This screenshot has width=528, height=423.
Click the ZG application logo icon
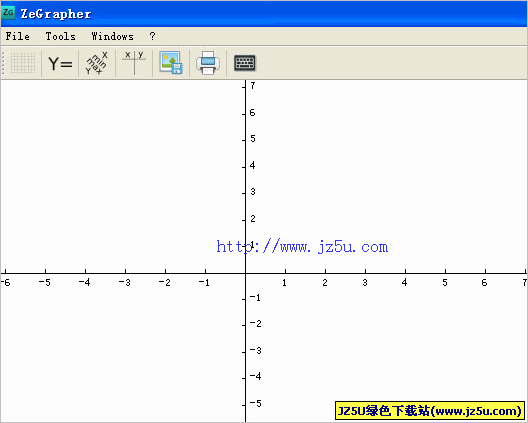[x=8, y=13]
